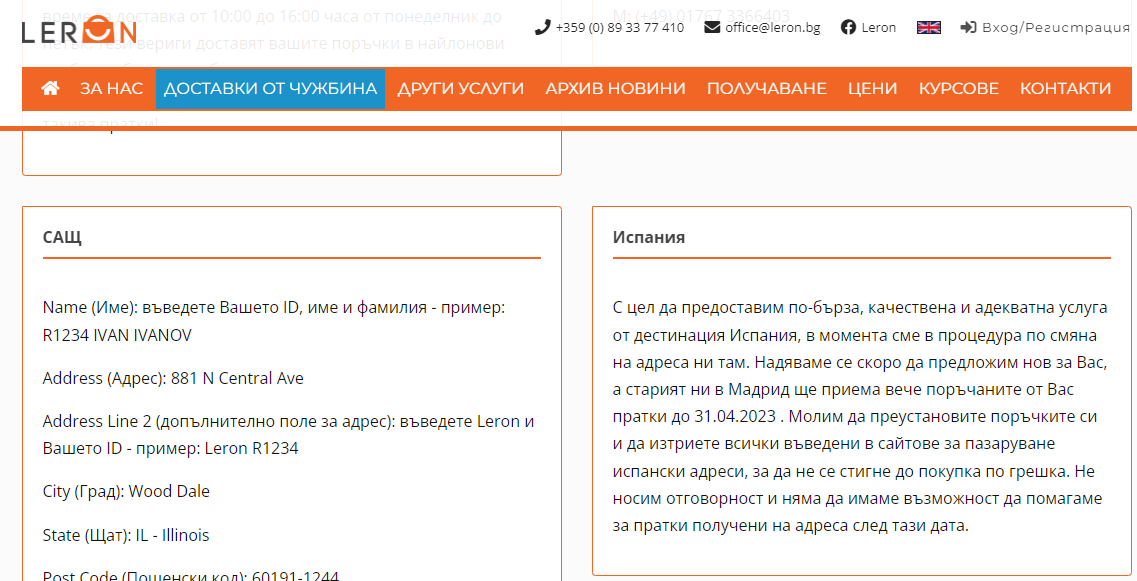
Task: Click the Leron logo
Action: tap(79, 30)
